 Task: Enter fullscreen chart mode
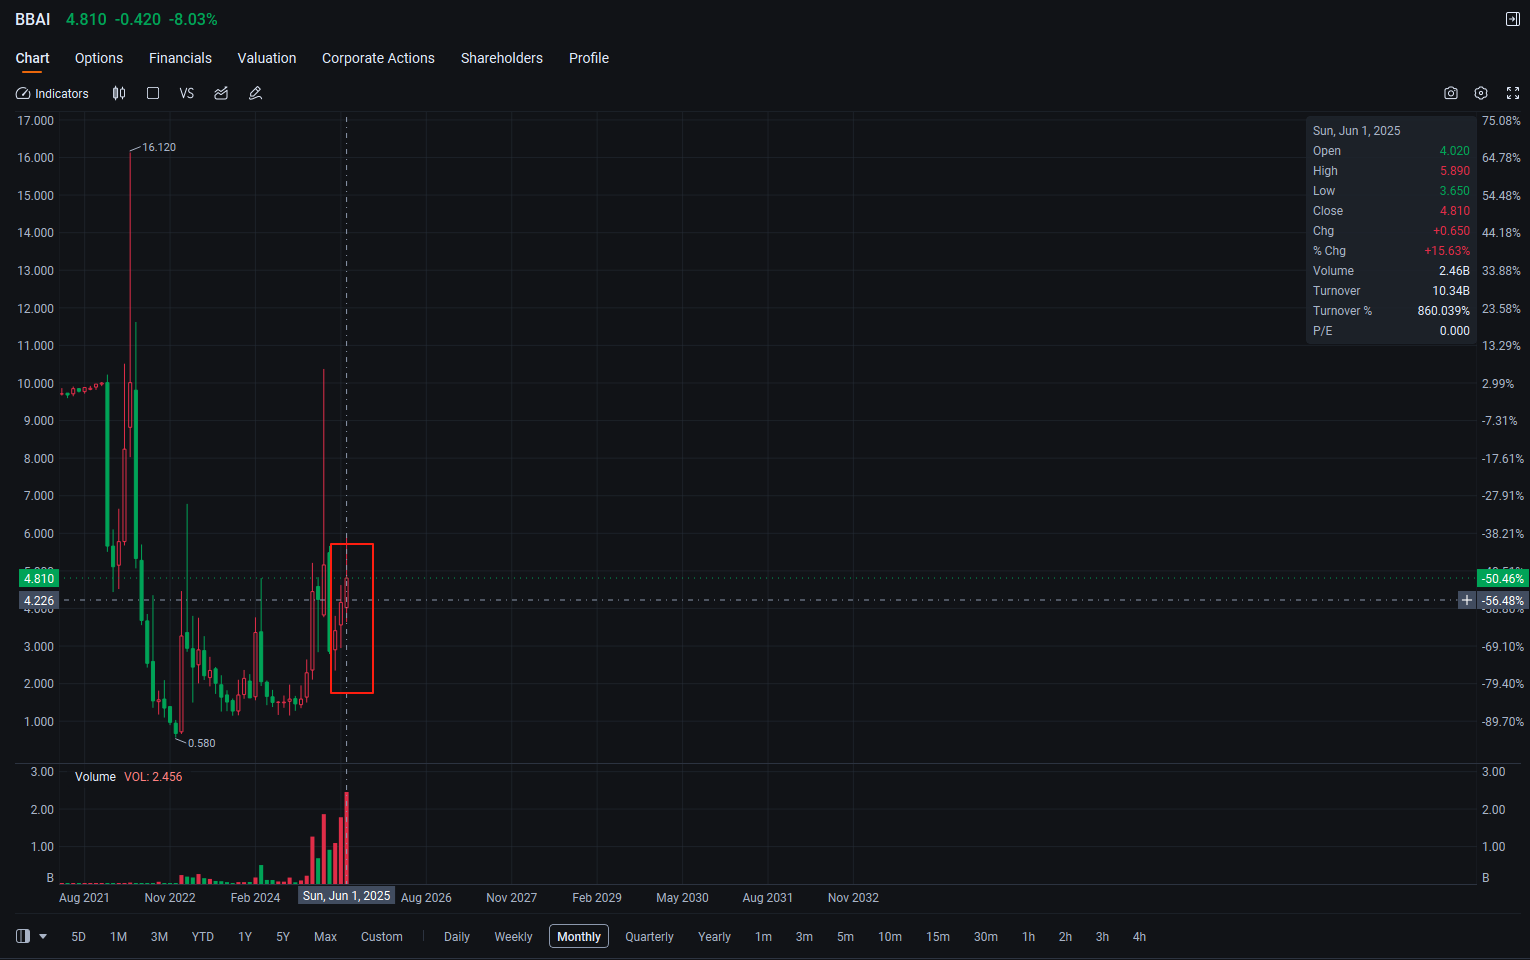[x=1513, y=93]
